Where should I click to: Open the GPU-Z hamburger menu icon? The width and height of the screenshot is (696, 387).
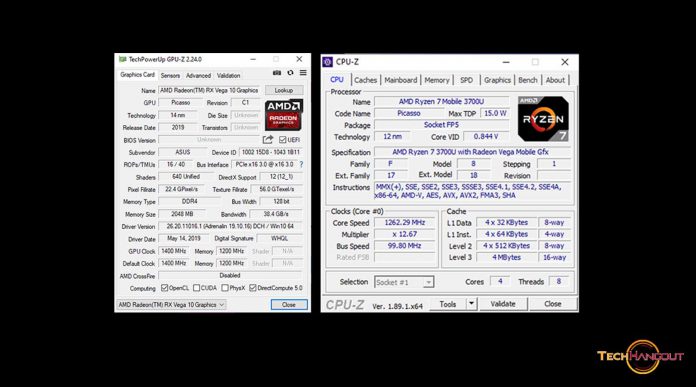[303, 73]
